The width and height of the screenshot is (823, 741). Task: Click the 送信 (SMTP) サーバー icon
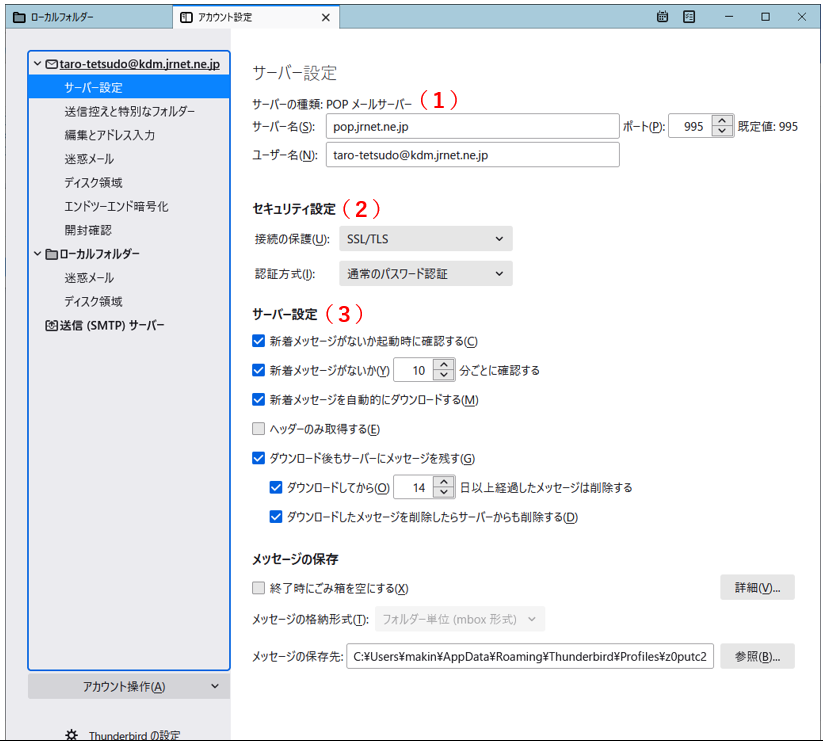[x=52, y=325]
